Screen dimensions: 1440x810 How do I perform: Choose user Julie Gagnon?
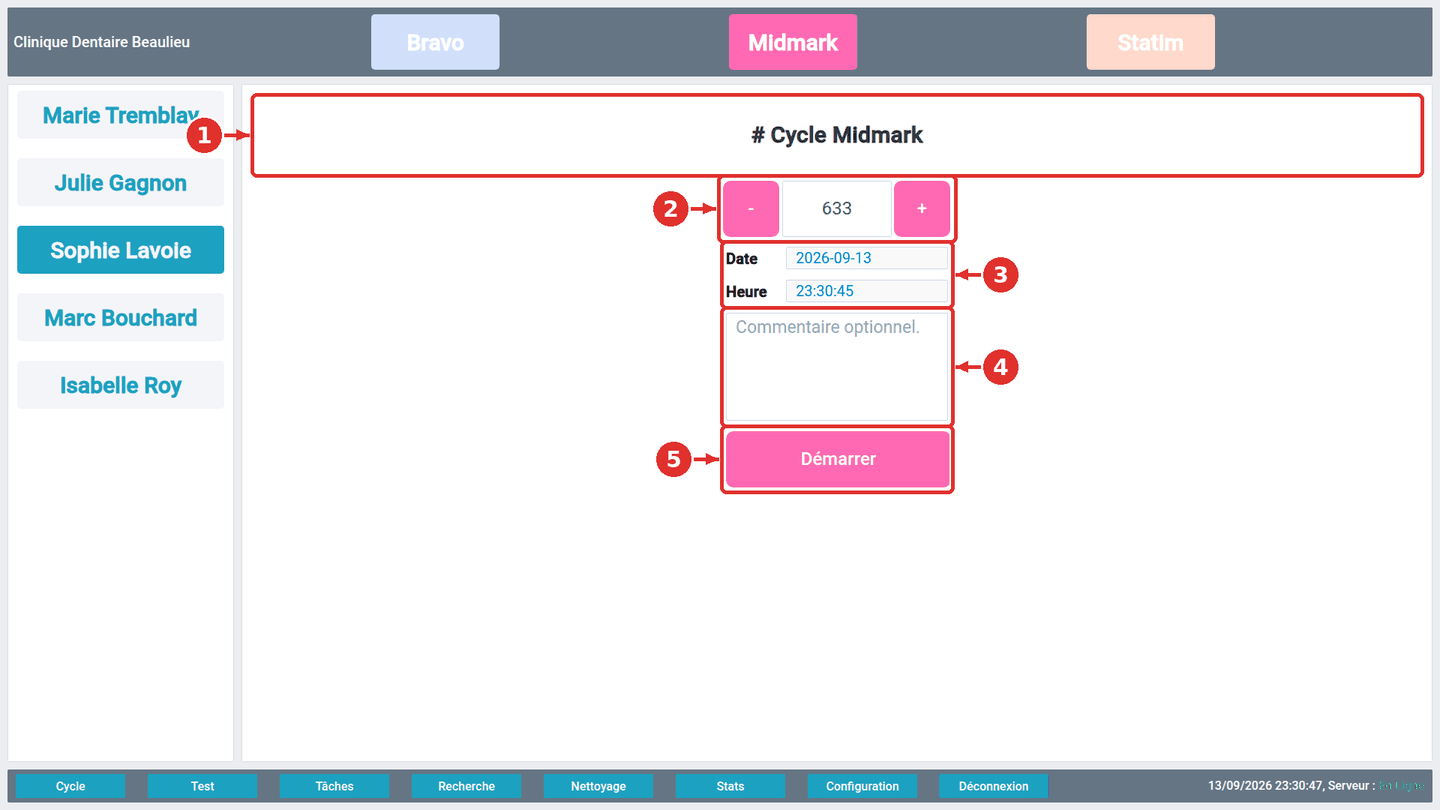click(x=120, y=183)
